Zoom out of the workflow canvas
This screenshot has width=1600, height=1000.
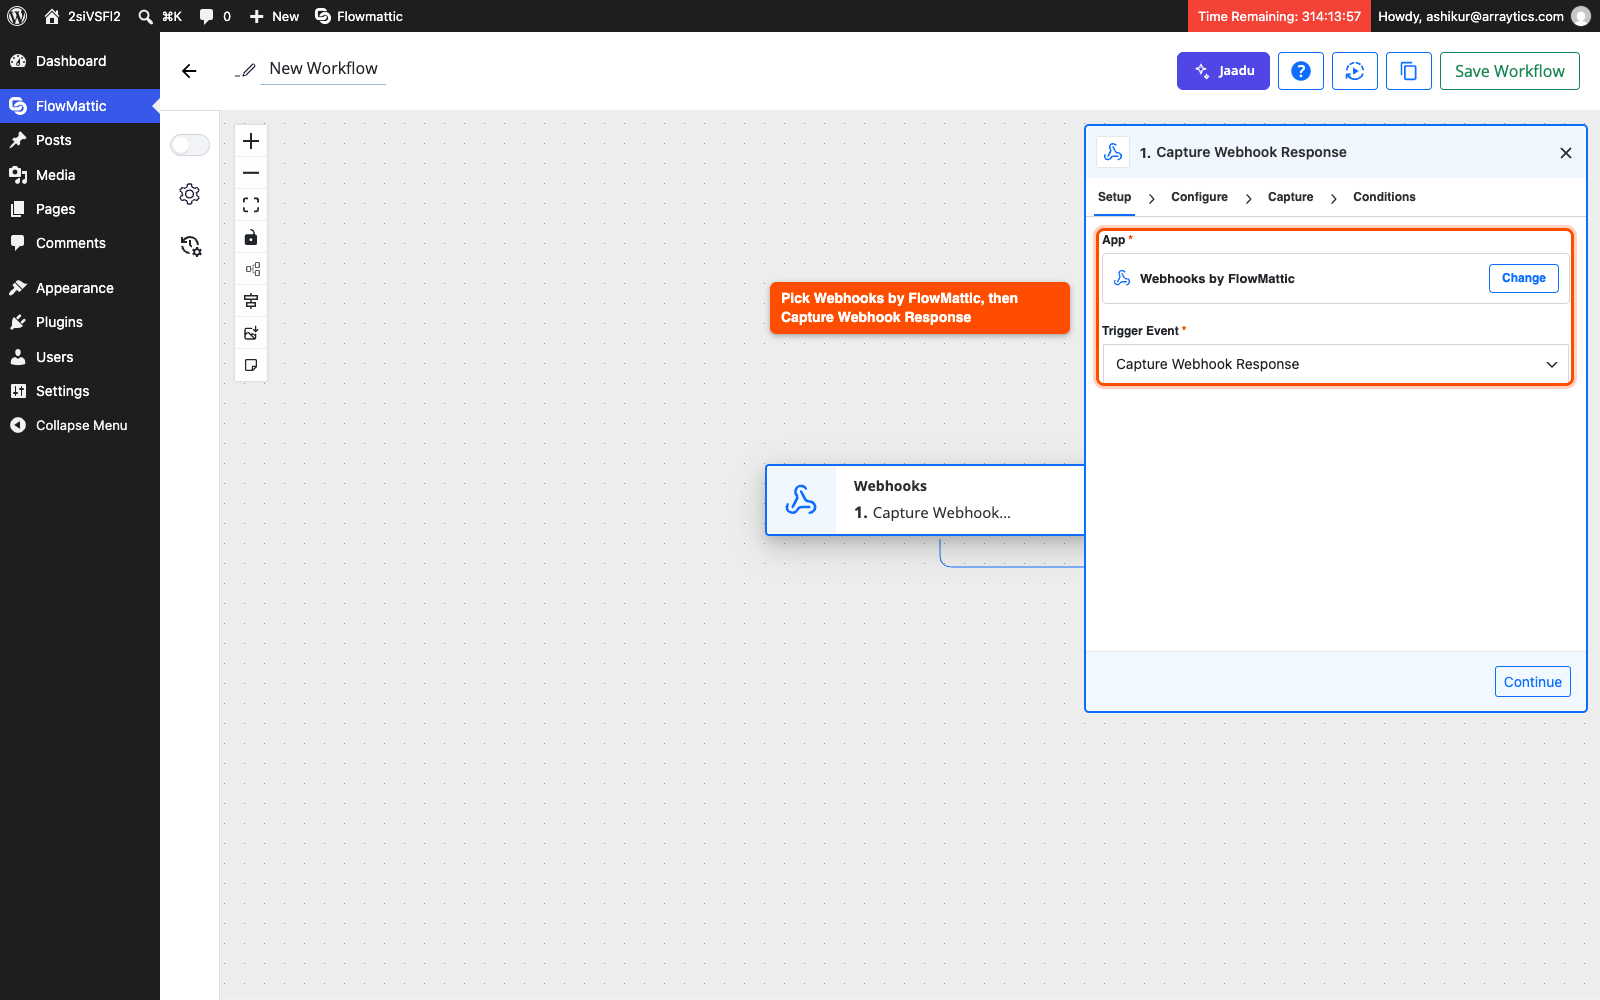pyautogui.click(x=251, y=173)
